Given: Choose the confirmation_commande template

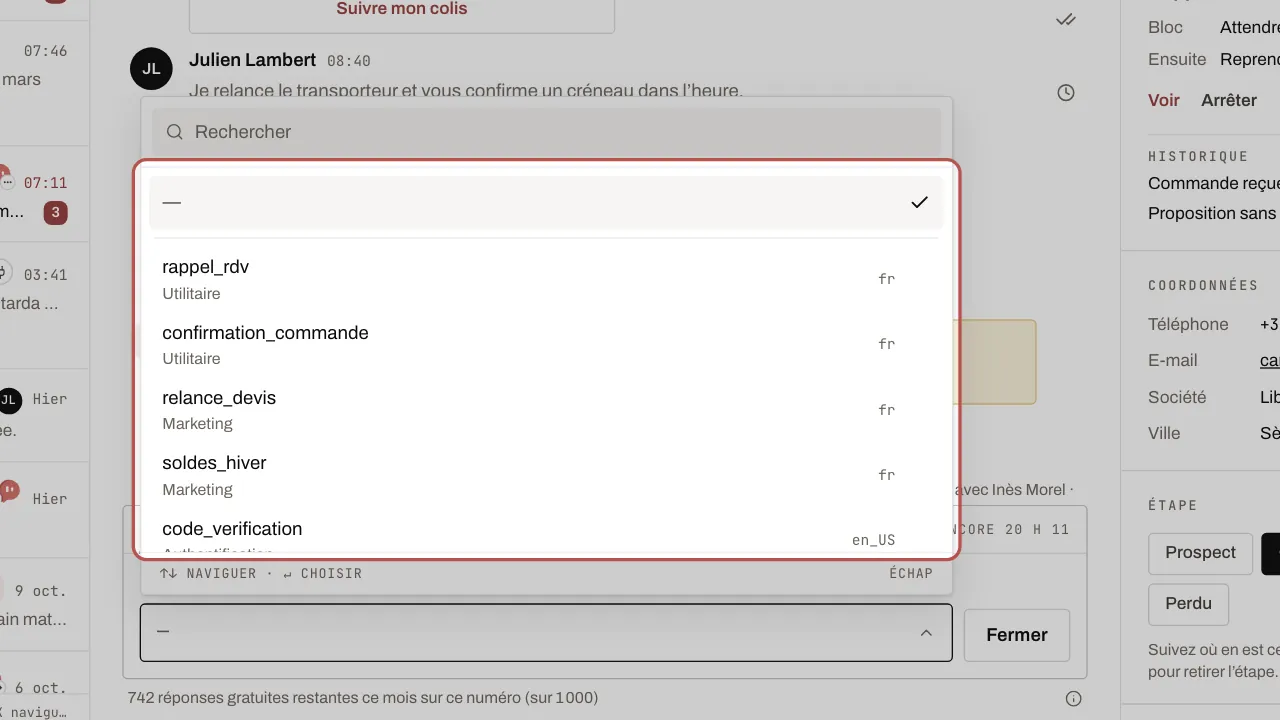Looking at the screenshot, I should pos(546,344).
